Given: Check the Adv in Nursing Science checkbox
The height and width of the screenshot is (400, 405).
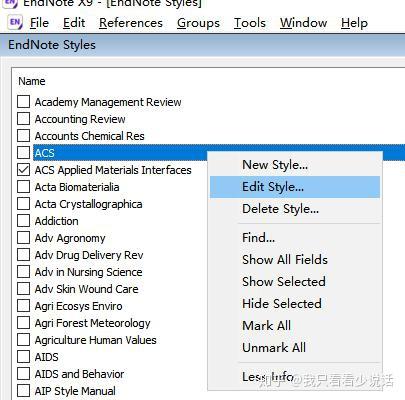Looking at the screenshot, I should click(x=23, y=272).
